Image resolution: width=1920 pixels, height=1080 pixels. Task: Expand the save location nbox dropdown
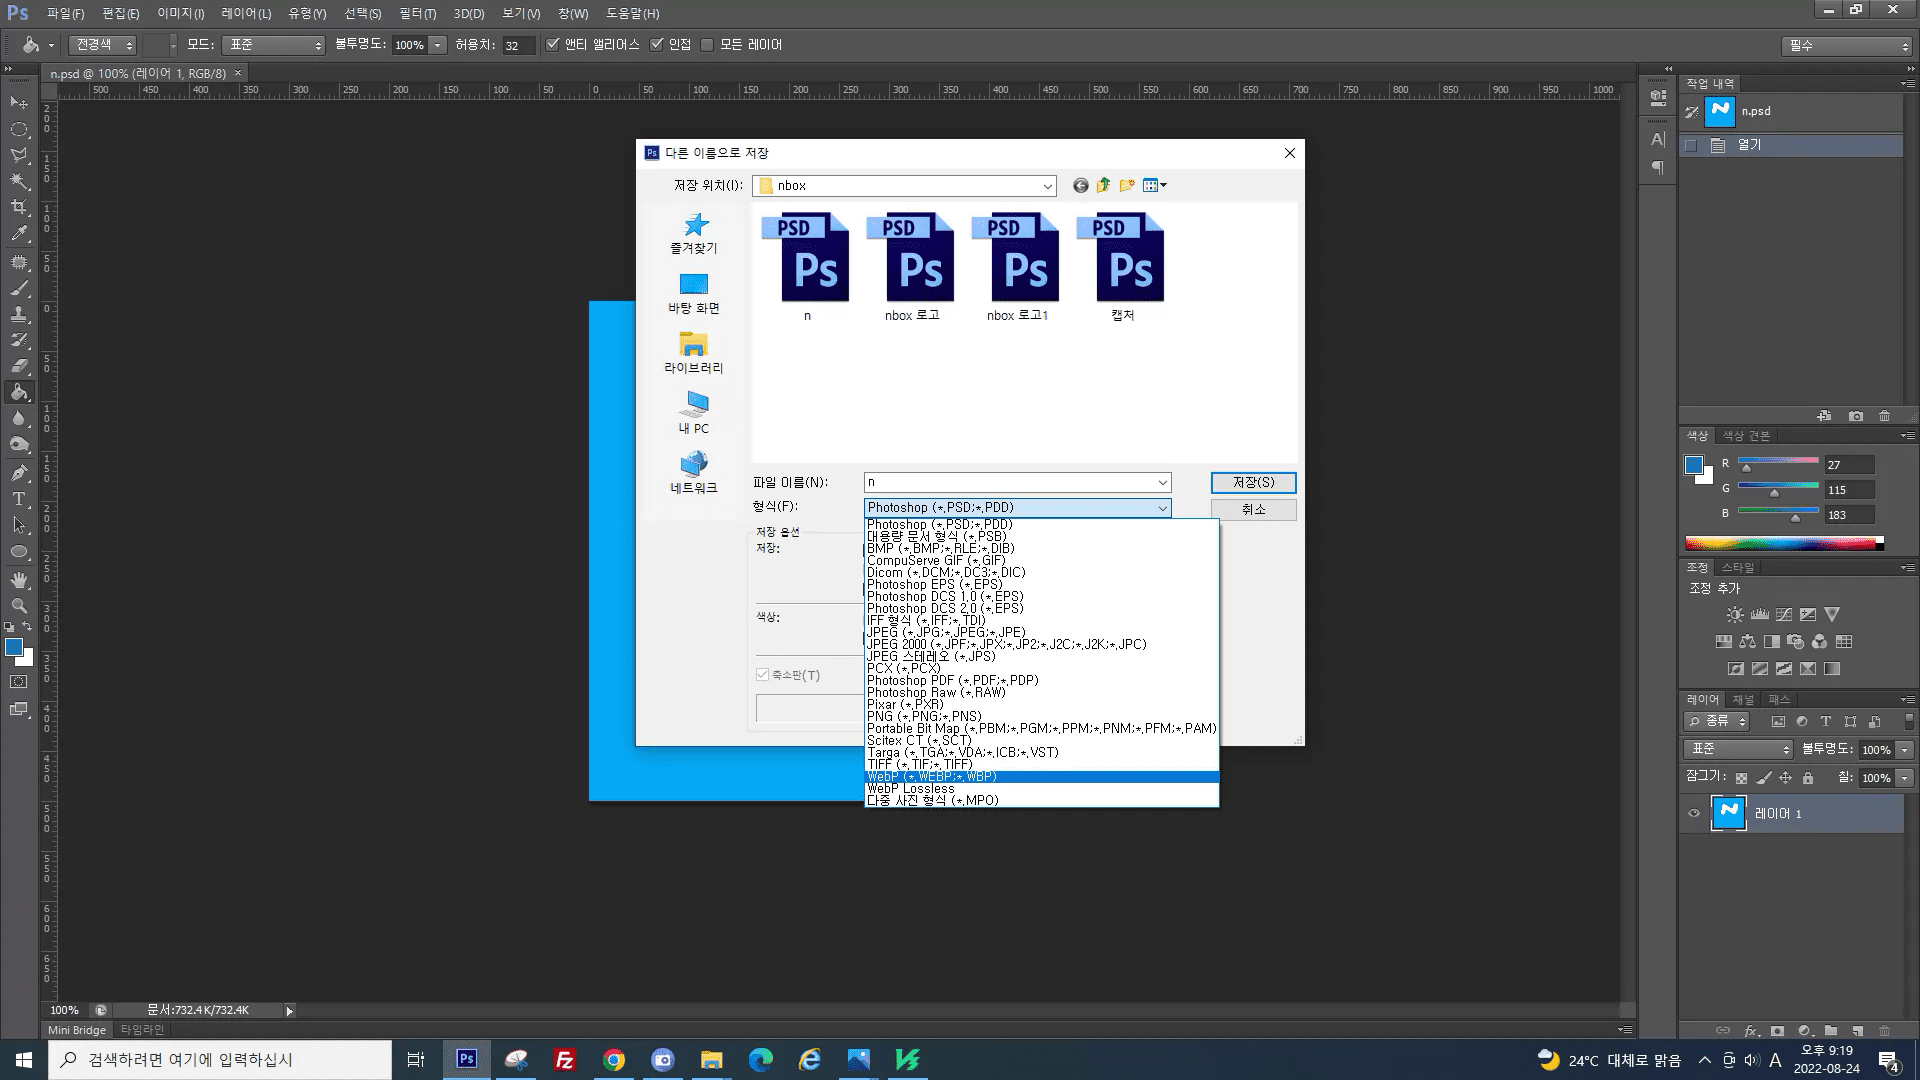1047,186
